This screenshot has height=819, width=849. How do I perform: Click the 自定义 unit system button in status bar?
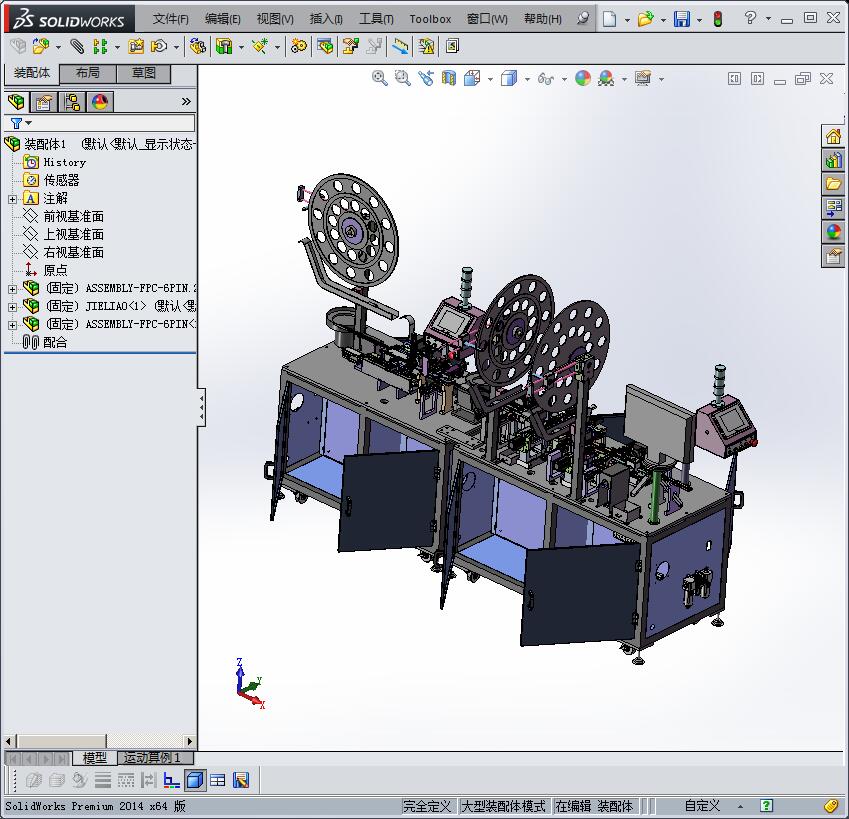702,806
